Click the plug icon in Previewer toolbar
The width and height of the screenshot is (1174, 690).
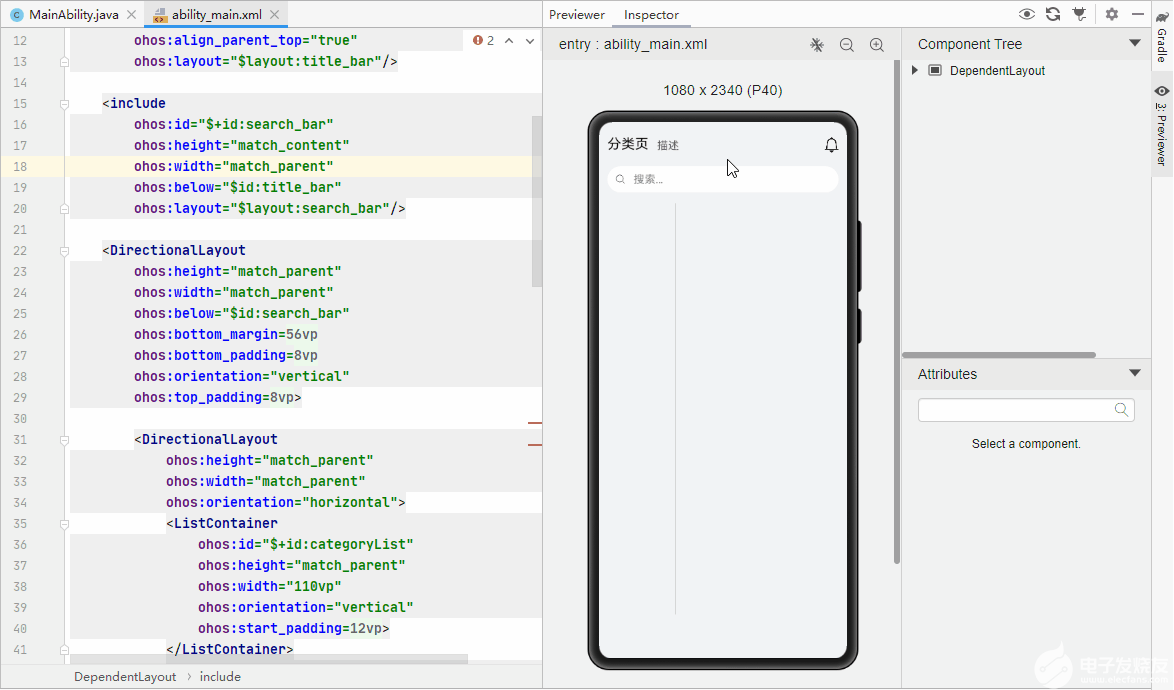tap(1079, 14)
